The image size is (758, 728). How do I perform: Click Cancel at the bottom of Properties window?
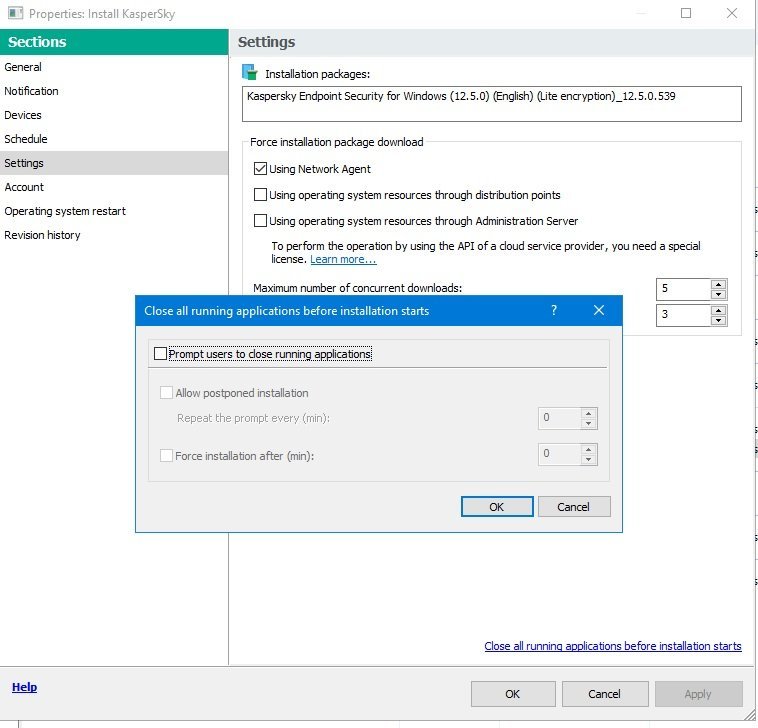coord(605,694)
